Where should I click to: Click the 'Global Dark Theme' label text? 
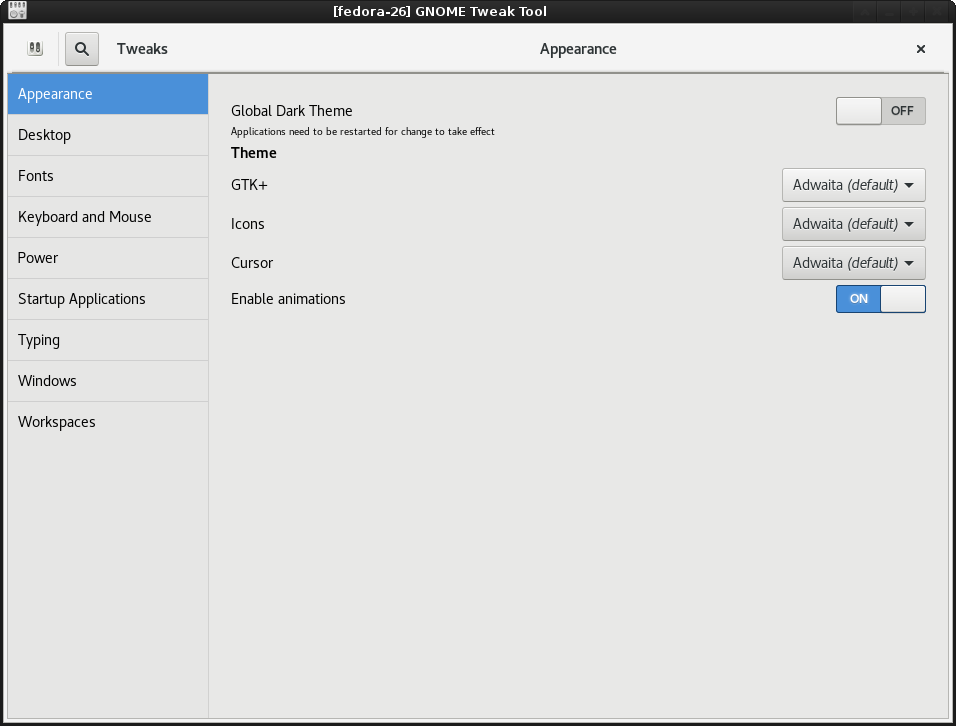pos(291,111)
